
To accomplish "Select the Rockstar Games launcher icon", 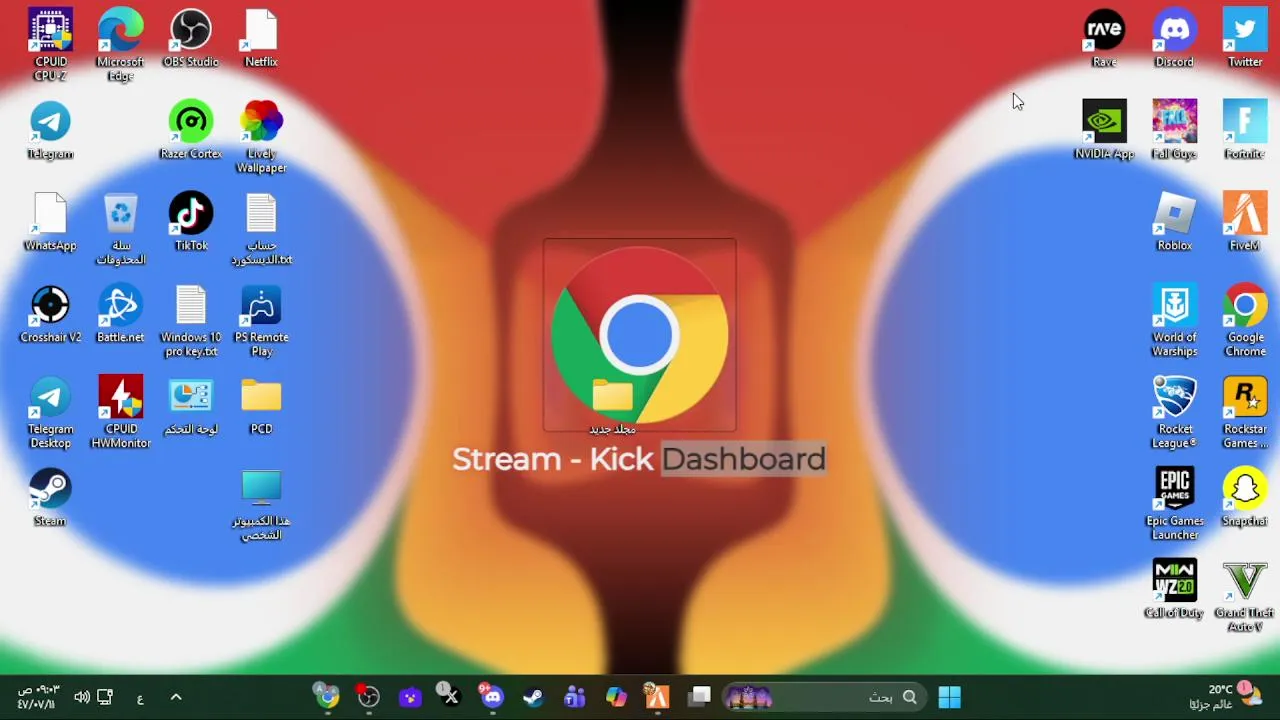I will [x=1245, y=412].
